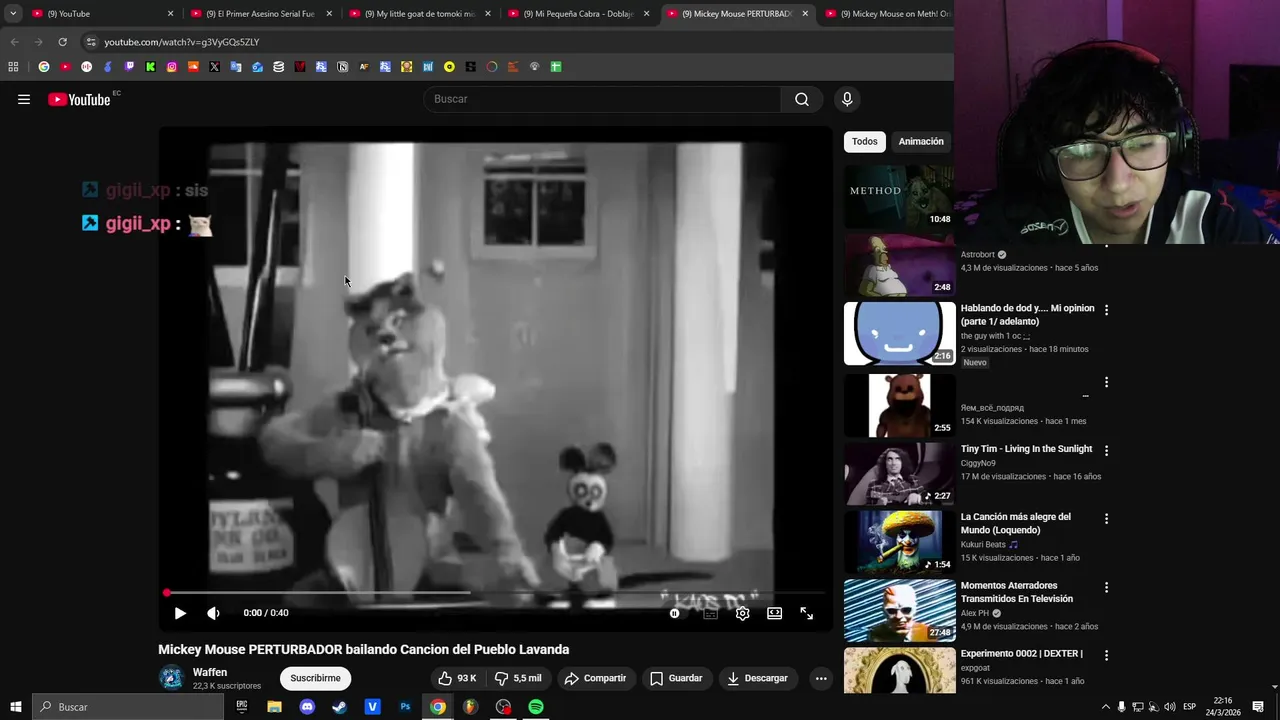Click the video progress bar
The width and height of the screenshot is (1280, 720).
pyautogui.click(x=495, y=593)
